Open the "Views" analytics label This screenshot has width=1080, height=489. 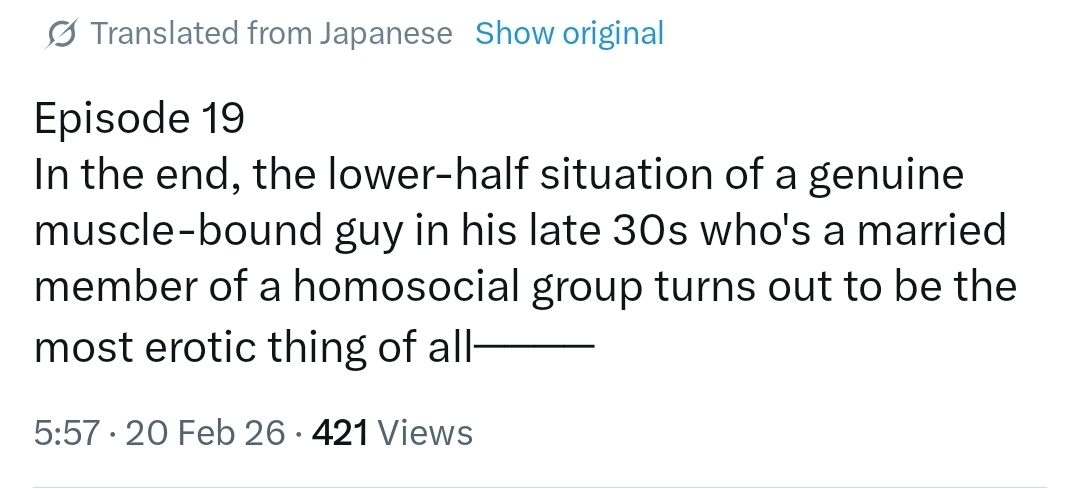click(x=426, y=433)
